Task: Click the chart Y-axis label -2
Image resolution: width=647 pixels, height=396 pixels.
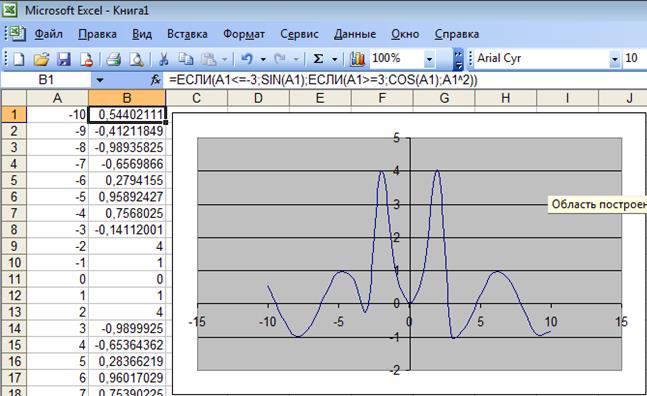Action: pos(395,370)
